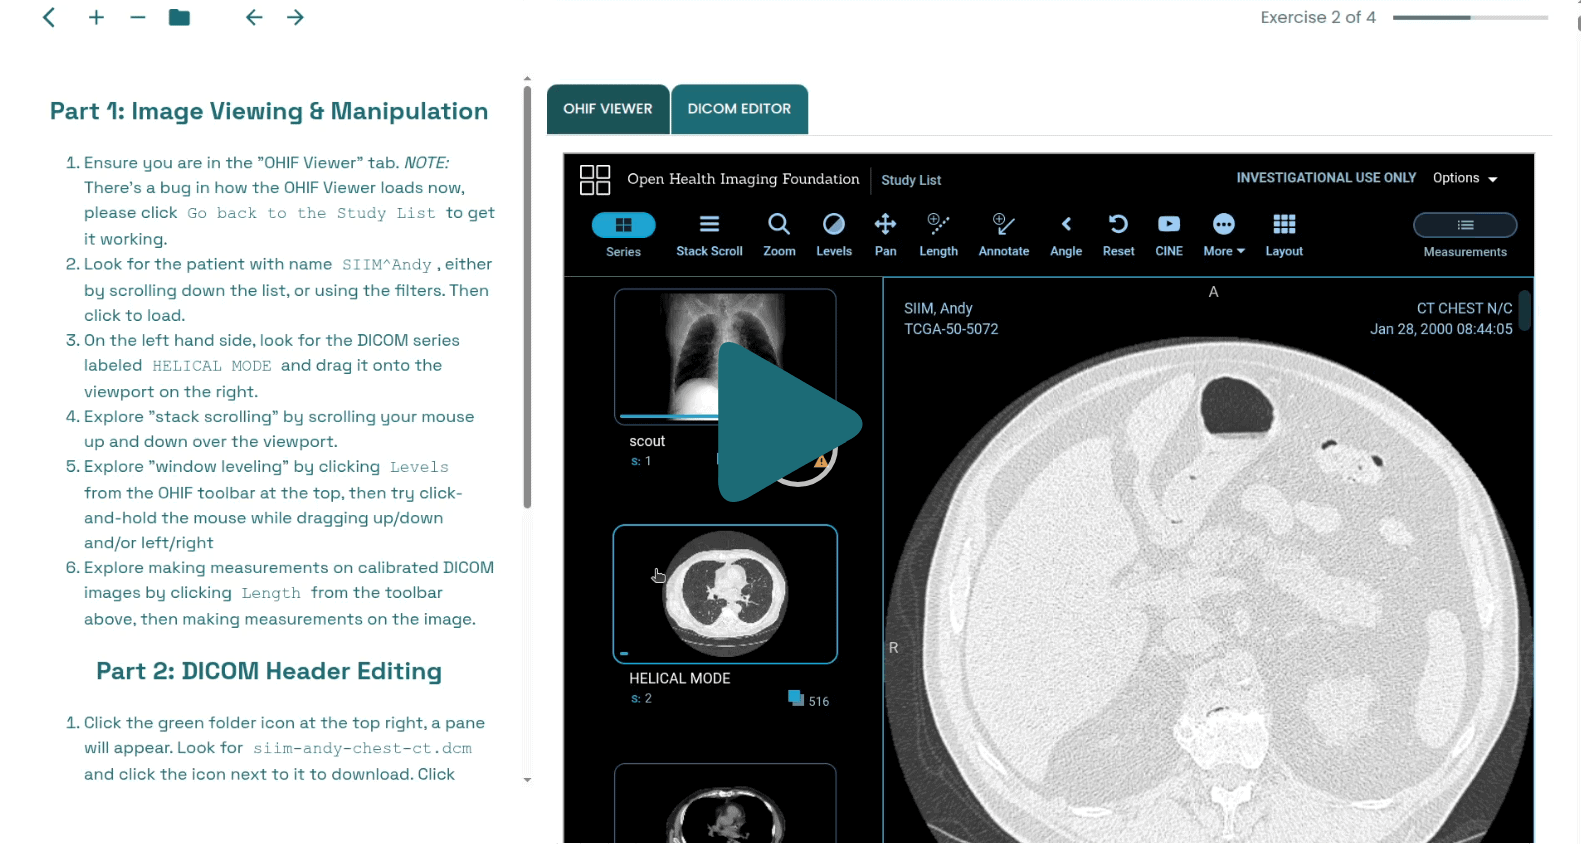Screen dimensions: 1581x844
Task: Click the 'Open Health Imaging Foundation' title
Action: 743,179
